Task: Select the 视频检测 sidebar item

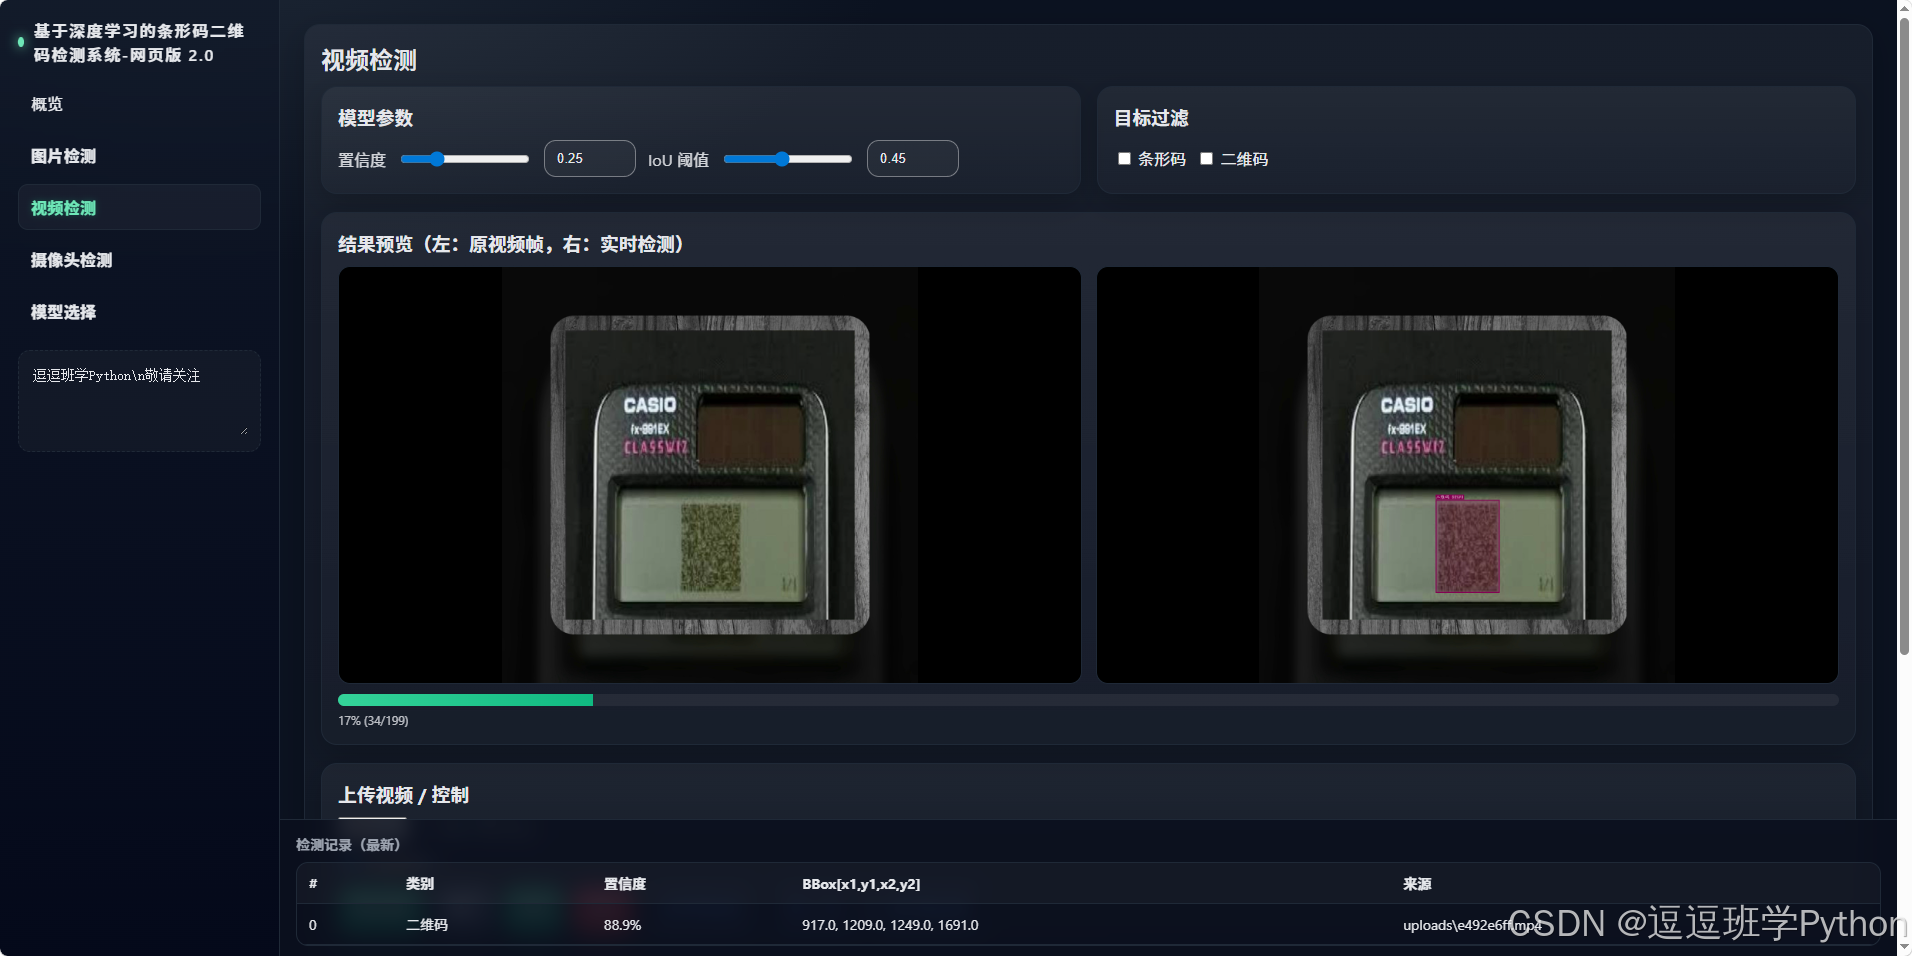Action: [139, 207]
